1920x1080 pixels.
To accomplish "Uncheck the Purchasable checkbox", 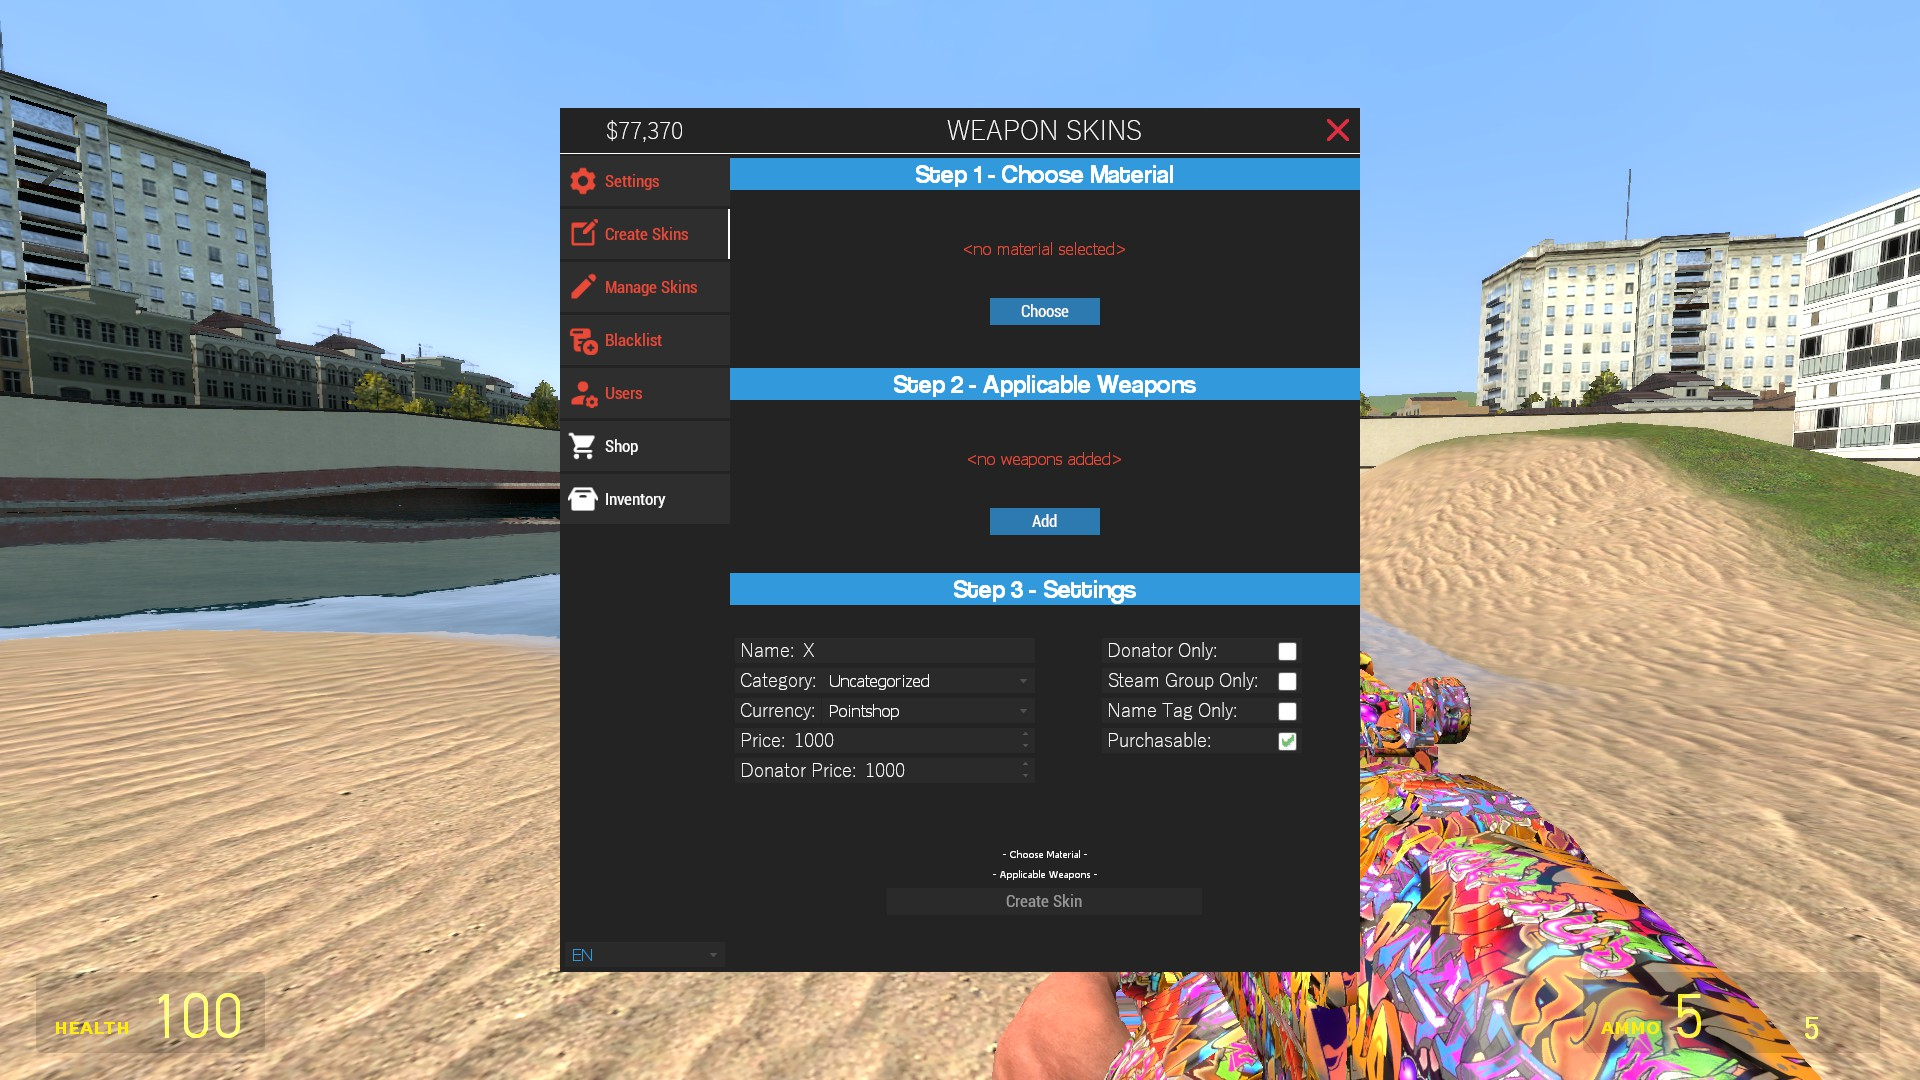I will pyautogui.click(x=1287, y=741).
